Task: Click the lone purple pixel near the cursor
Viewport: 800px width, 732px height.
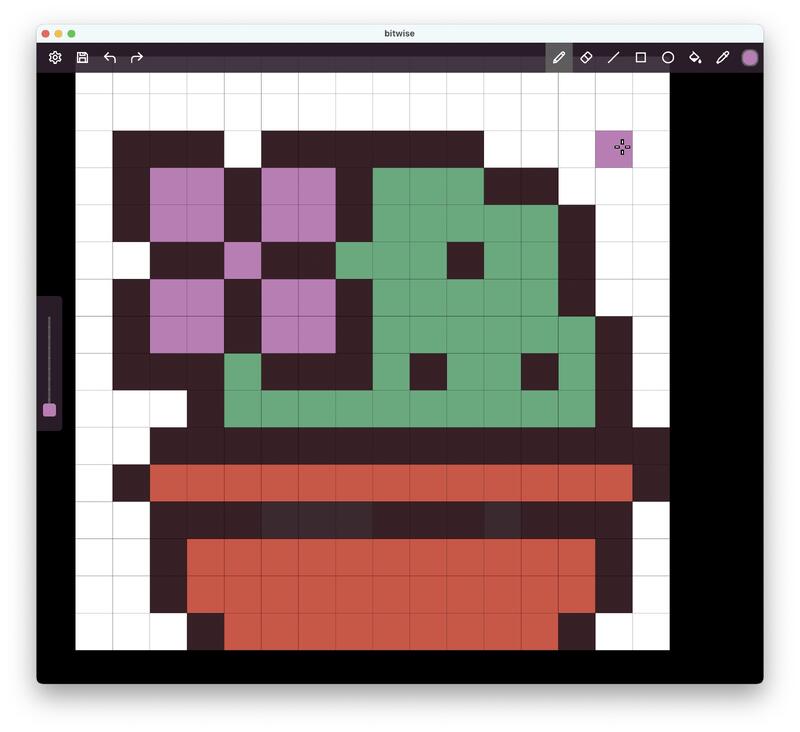Action: pyautogui.click(x=613, y=149)
